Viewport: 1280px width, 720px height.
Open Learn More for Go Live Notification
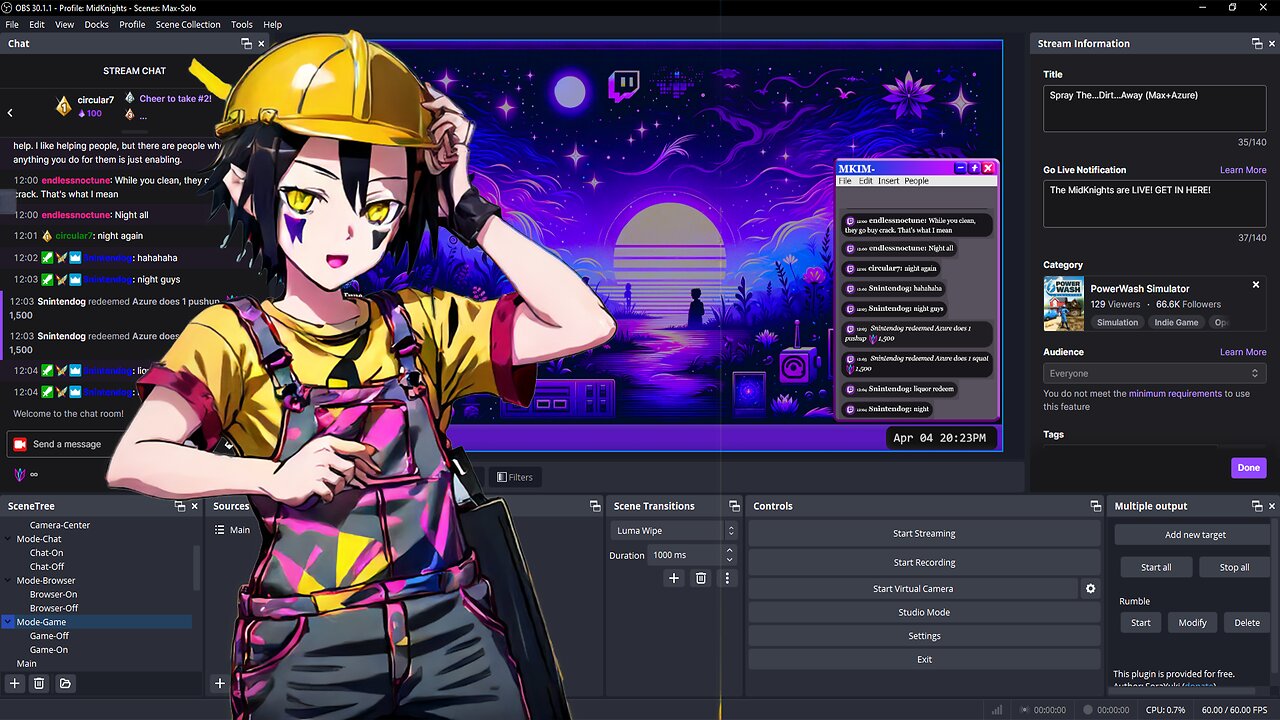point(1243,170)
